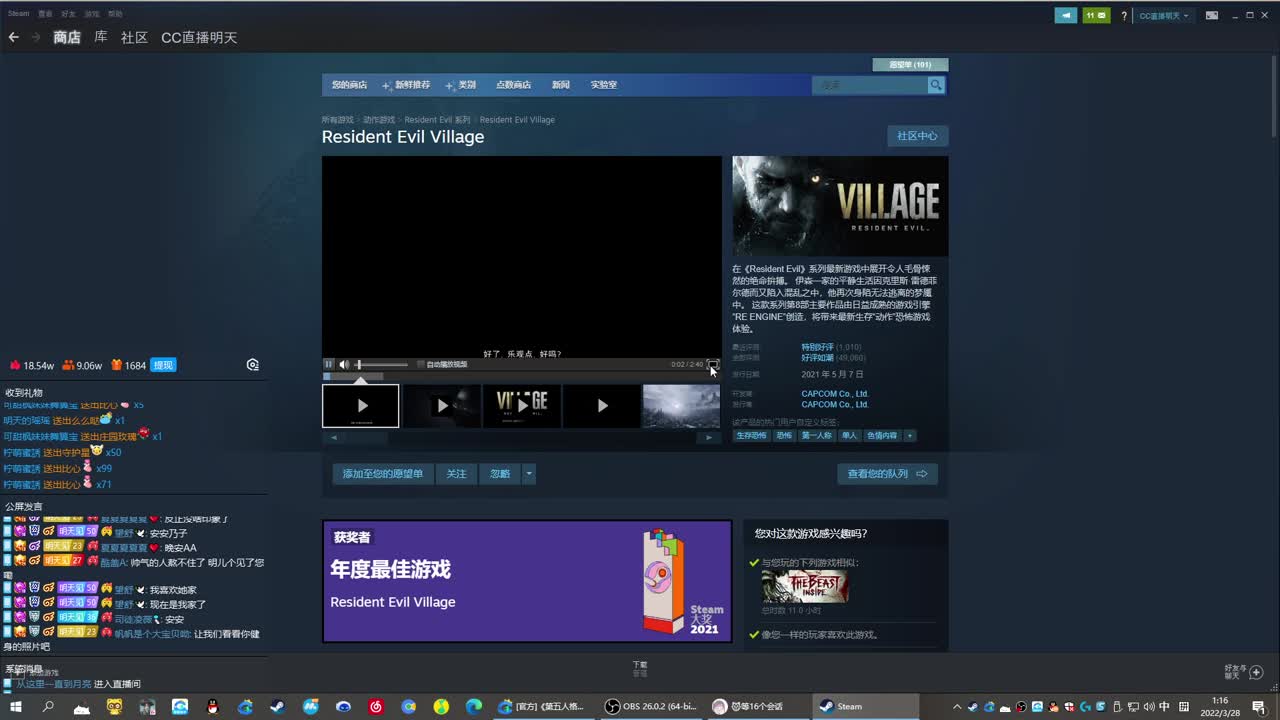Open NetEase Cloud Music taskbar icon

[376, 706]
